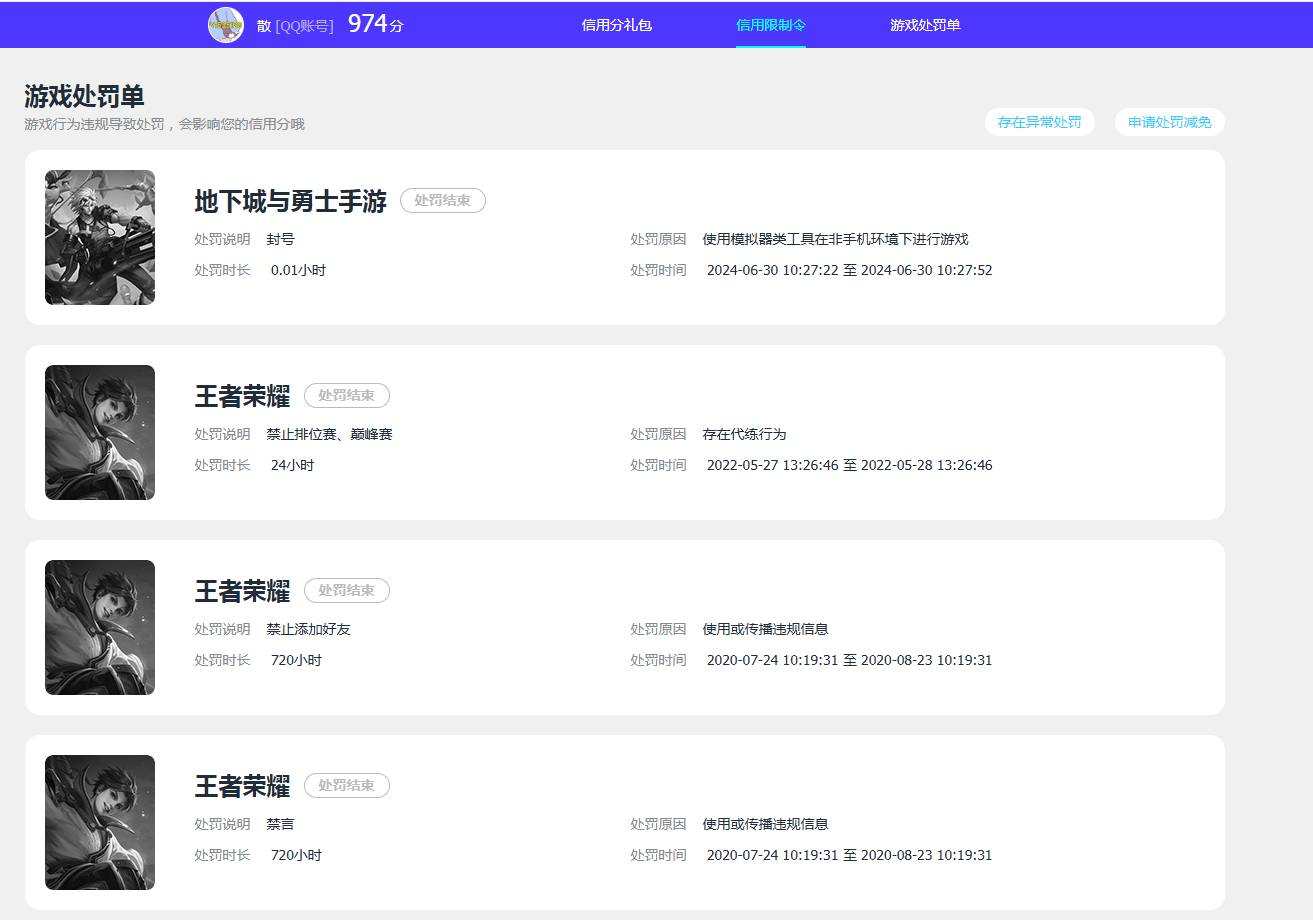This screenshot has width=1313, height=920.
Task: Click the 2024-06-30 10:27:22 penalty time
Action: [849, 270]
